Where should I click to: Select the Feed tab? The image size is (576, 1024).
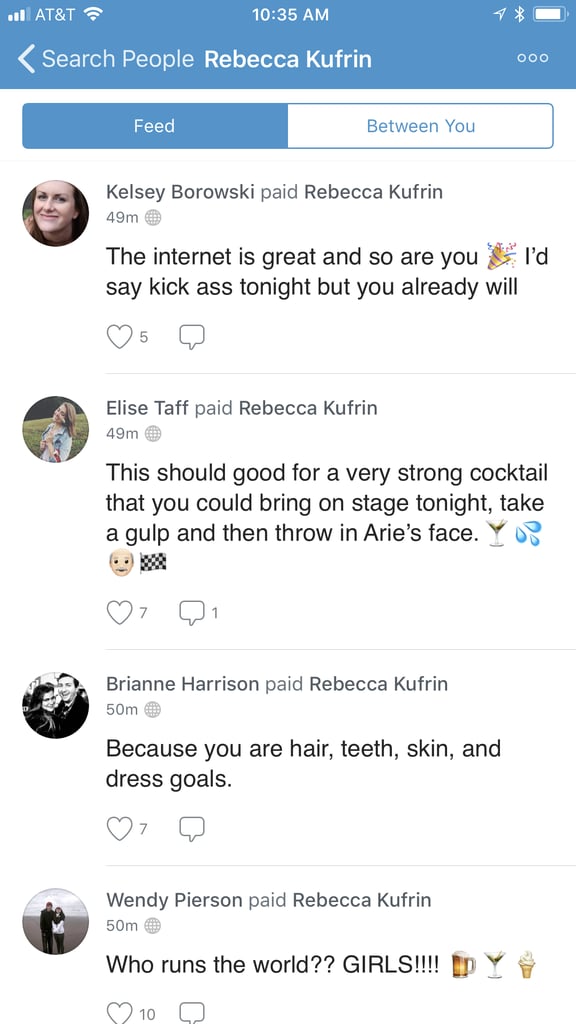pos(155,126)
